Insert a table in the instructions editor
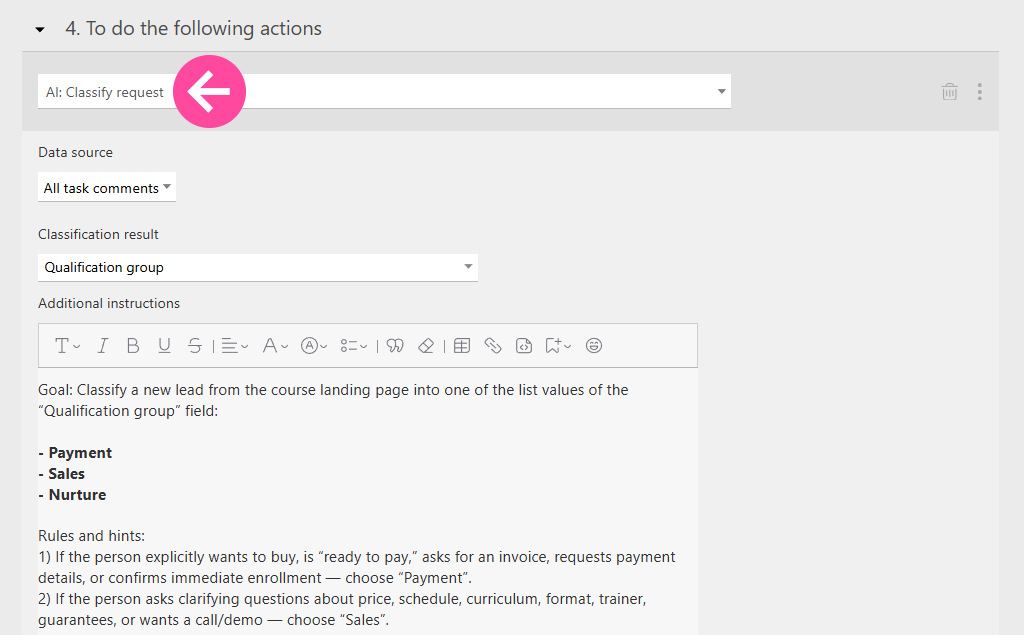1024x635 pixels. (x=462, y=346)
